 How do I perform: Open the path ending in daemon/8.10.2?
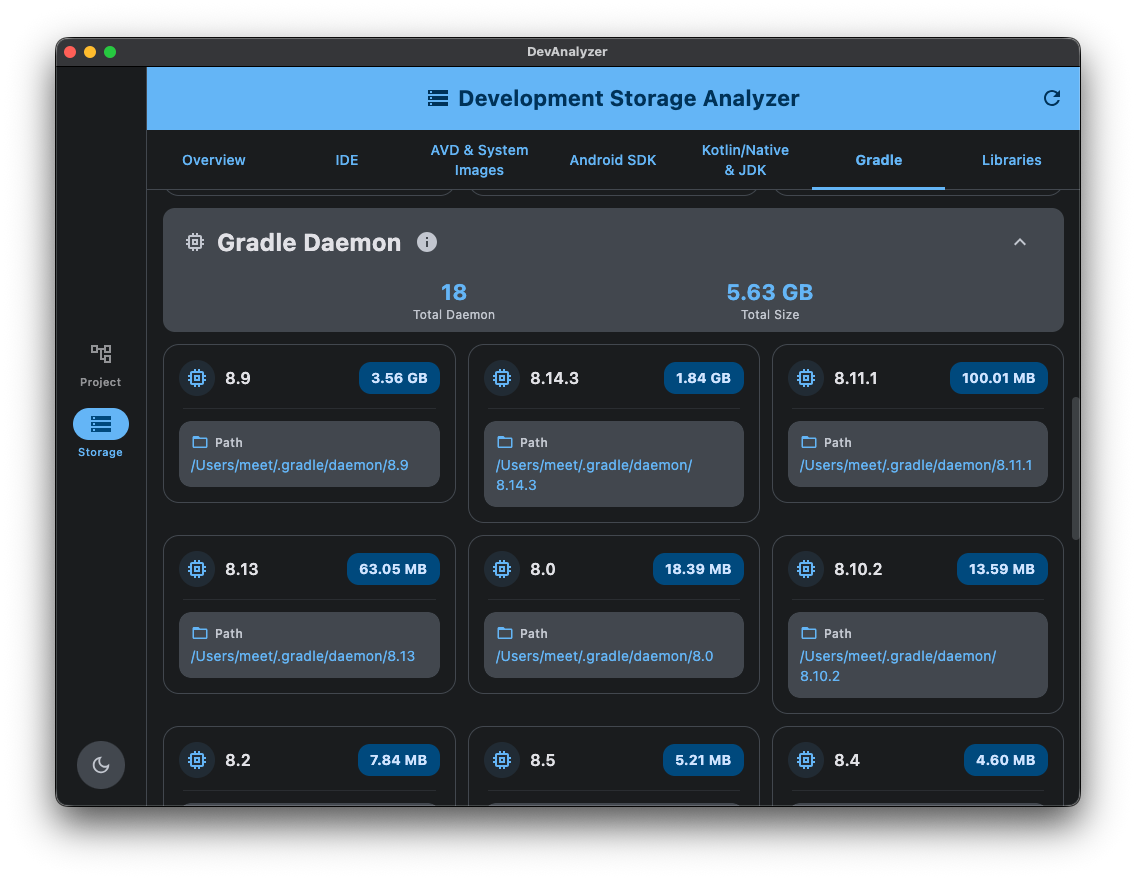(898, 666)
